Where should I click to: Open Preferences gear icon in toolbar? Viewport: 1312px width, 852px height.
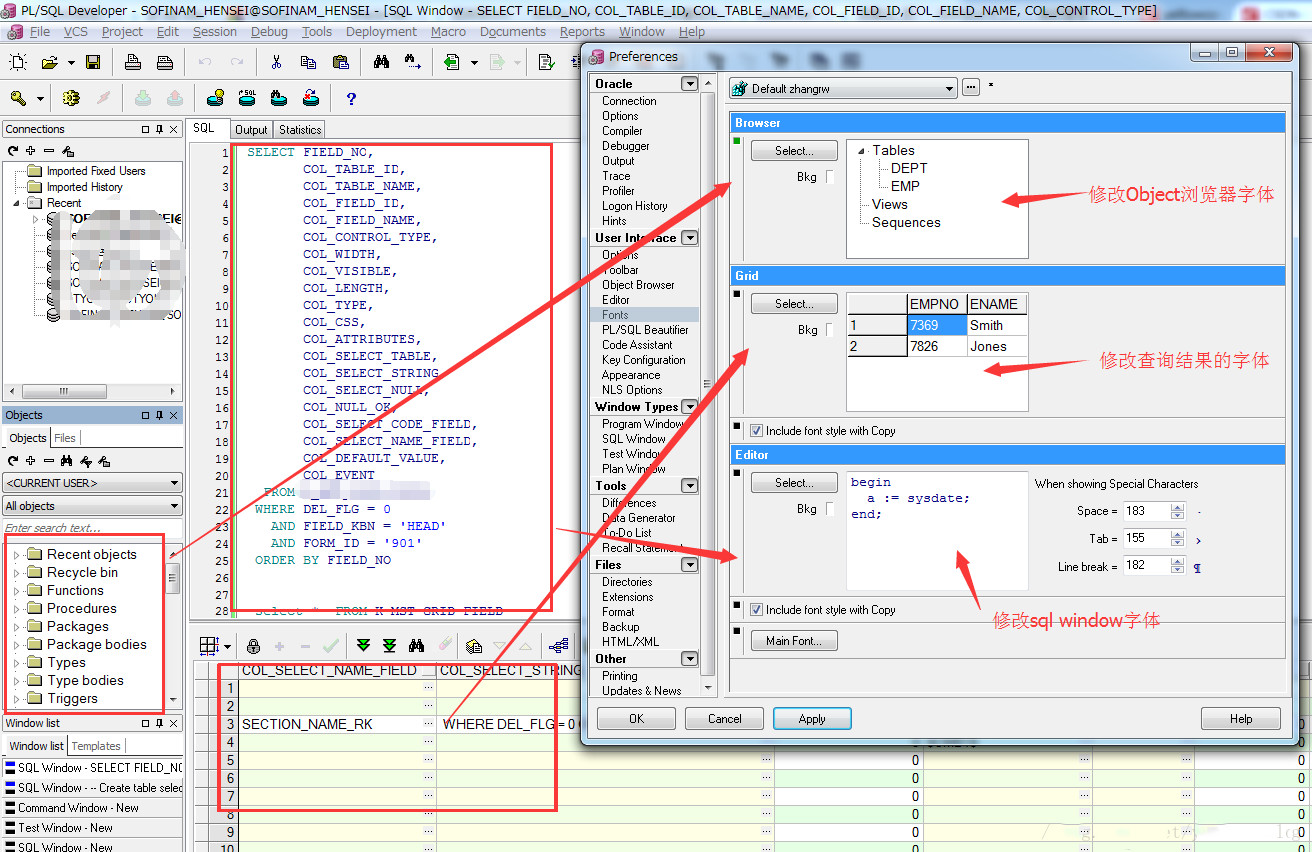click(x=70, y=98)
